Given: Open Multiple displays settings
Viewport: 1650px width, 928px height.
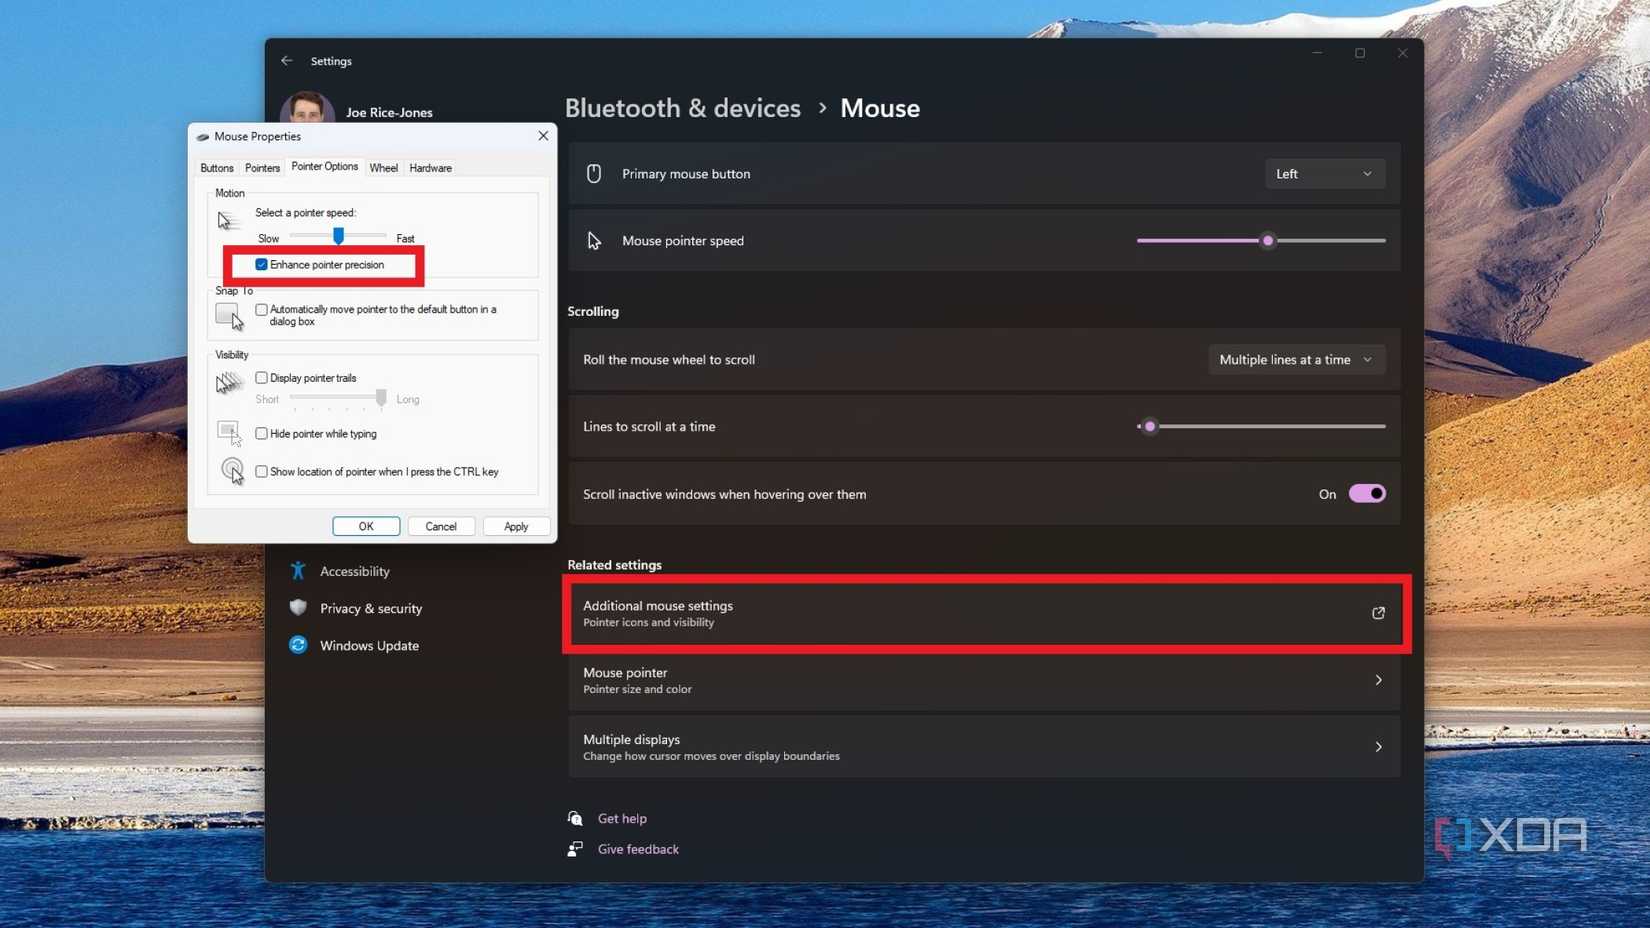Looking at the screenshot, I should 985,747.
